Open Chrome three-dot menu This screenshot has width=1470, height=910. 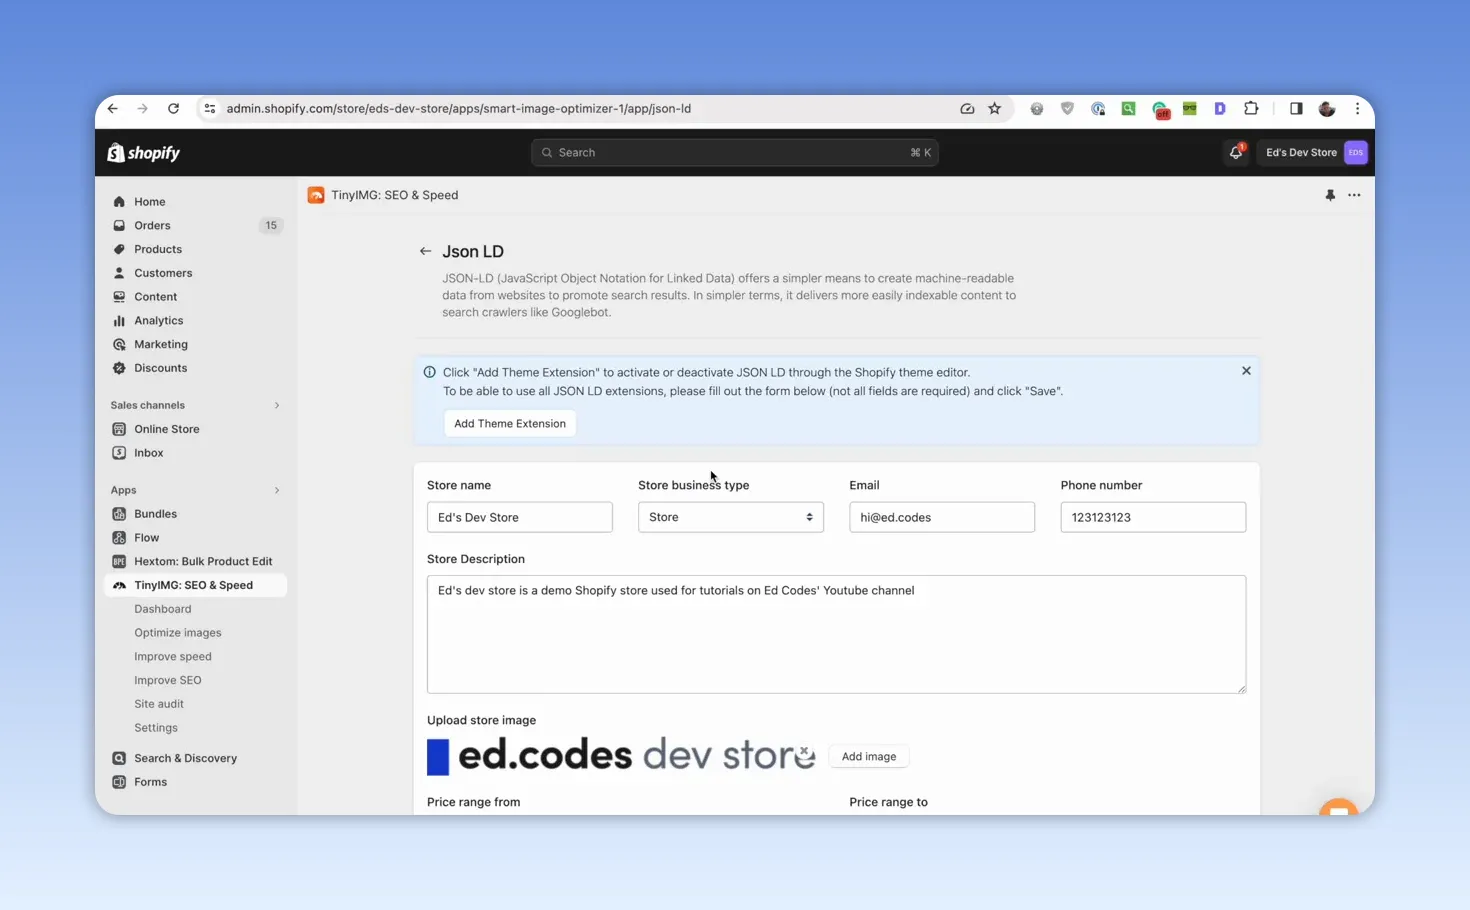1357,109
